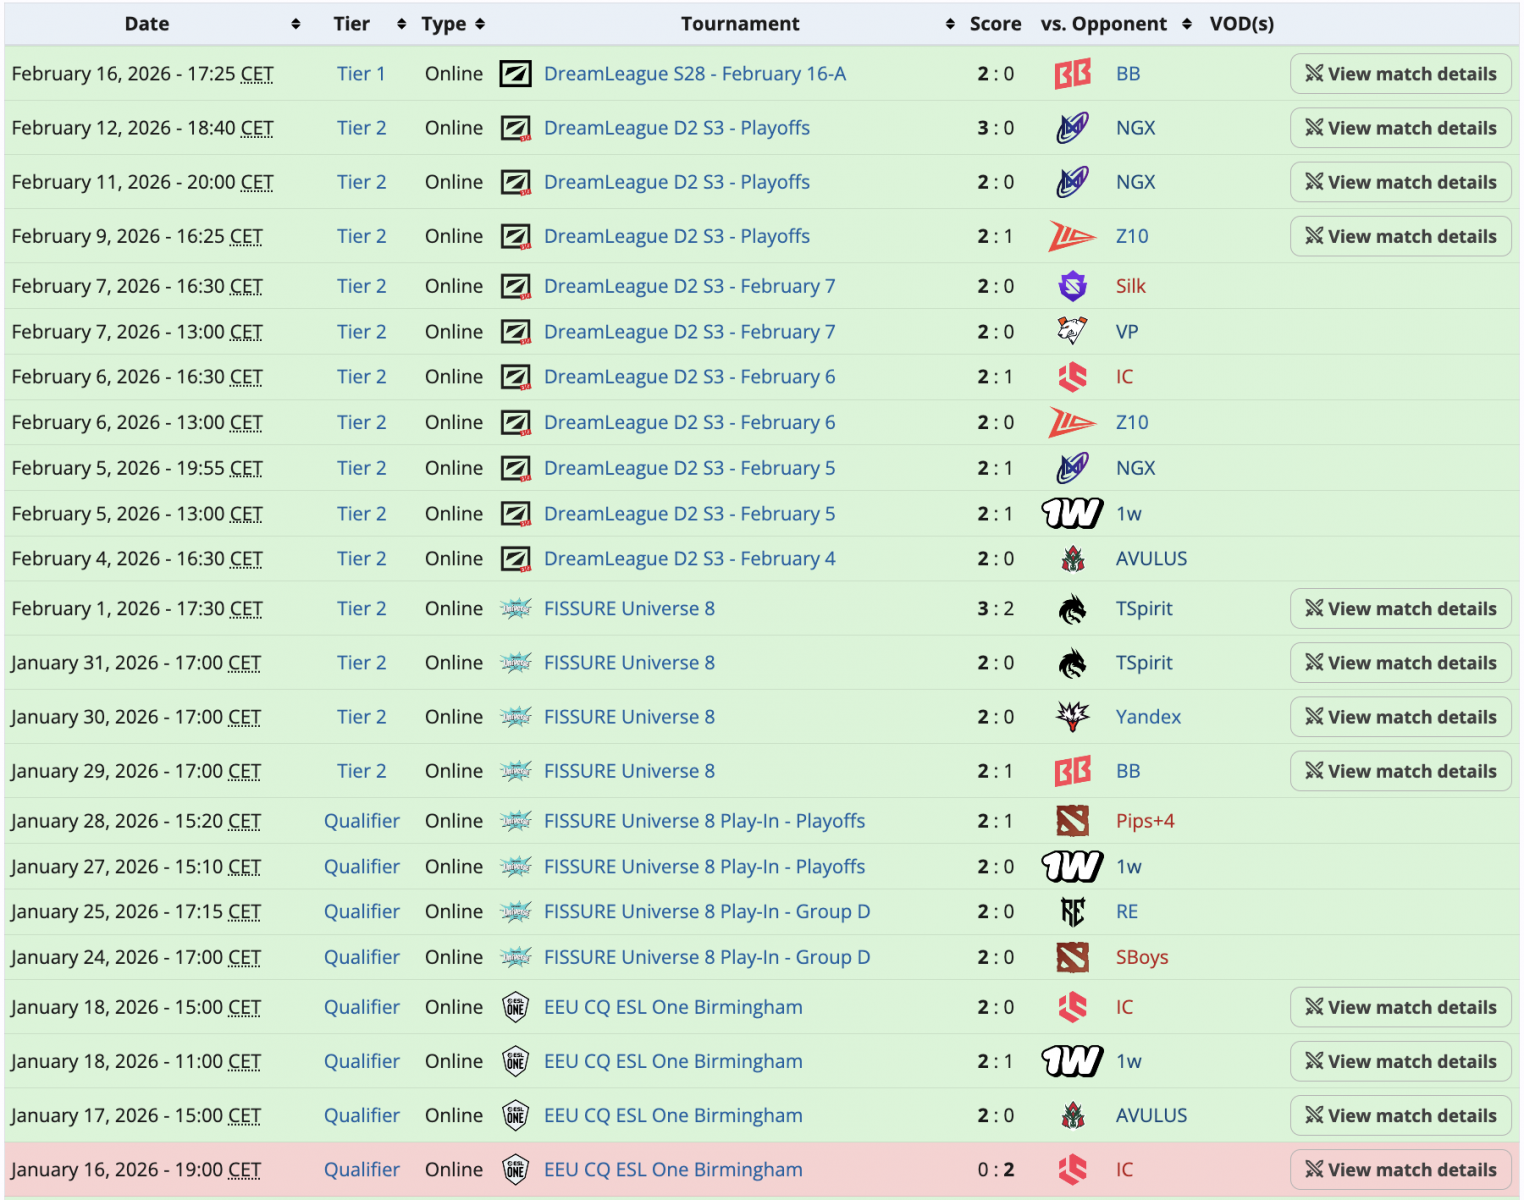Click the Pips+4 team Dota logo icon
Image resolution: width=1524 pixels, height=1200 pixels.
pos(1072,821)
